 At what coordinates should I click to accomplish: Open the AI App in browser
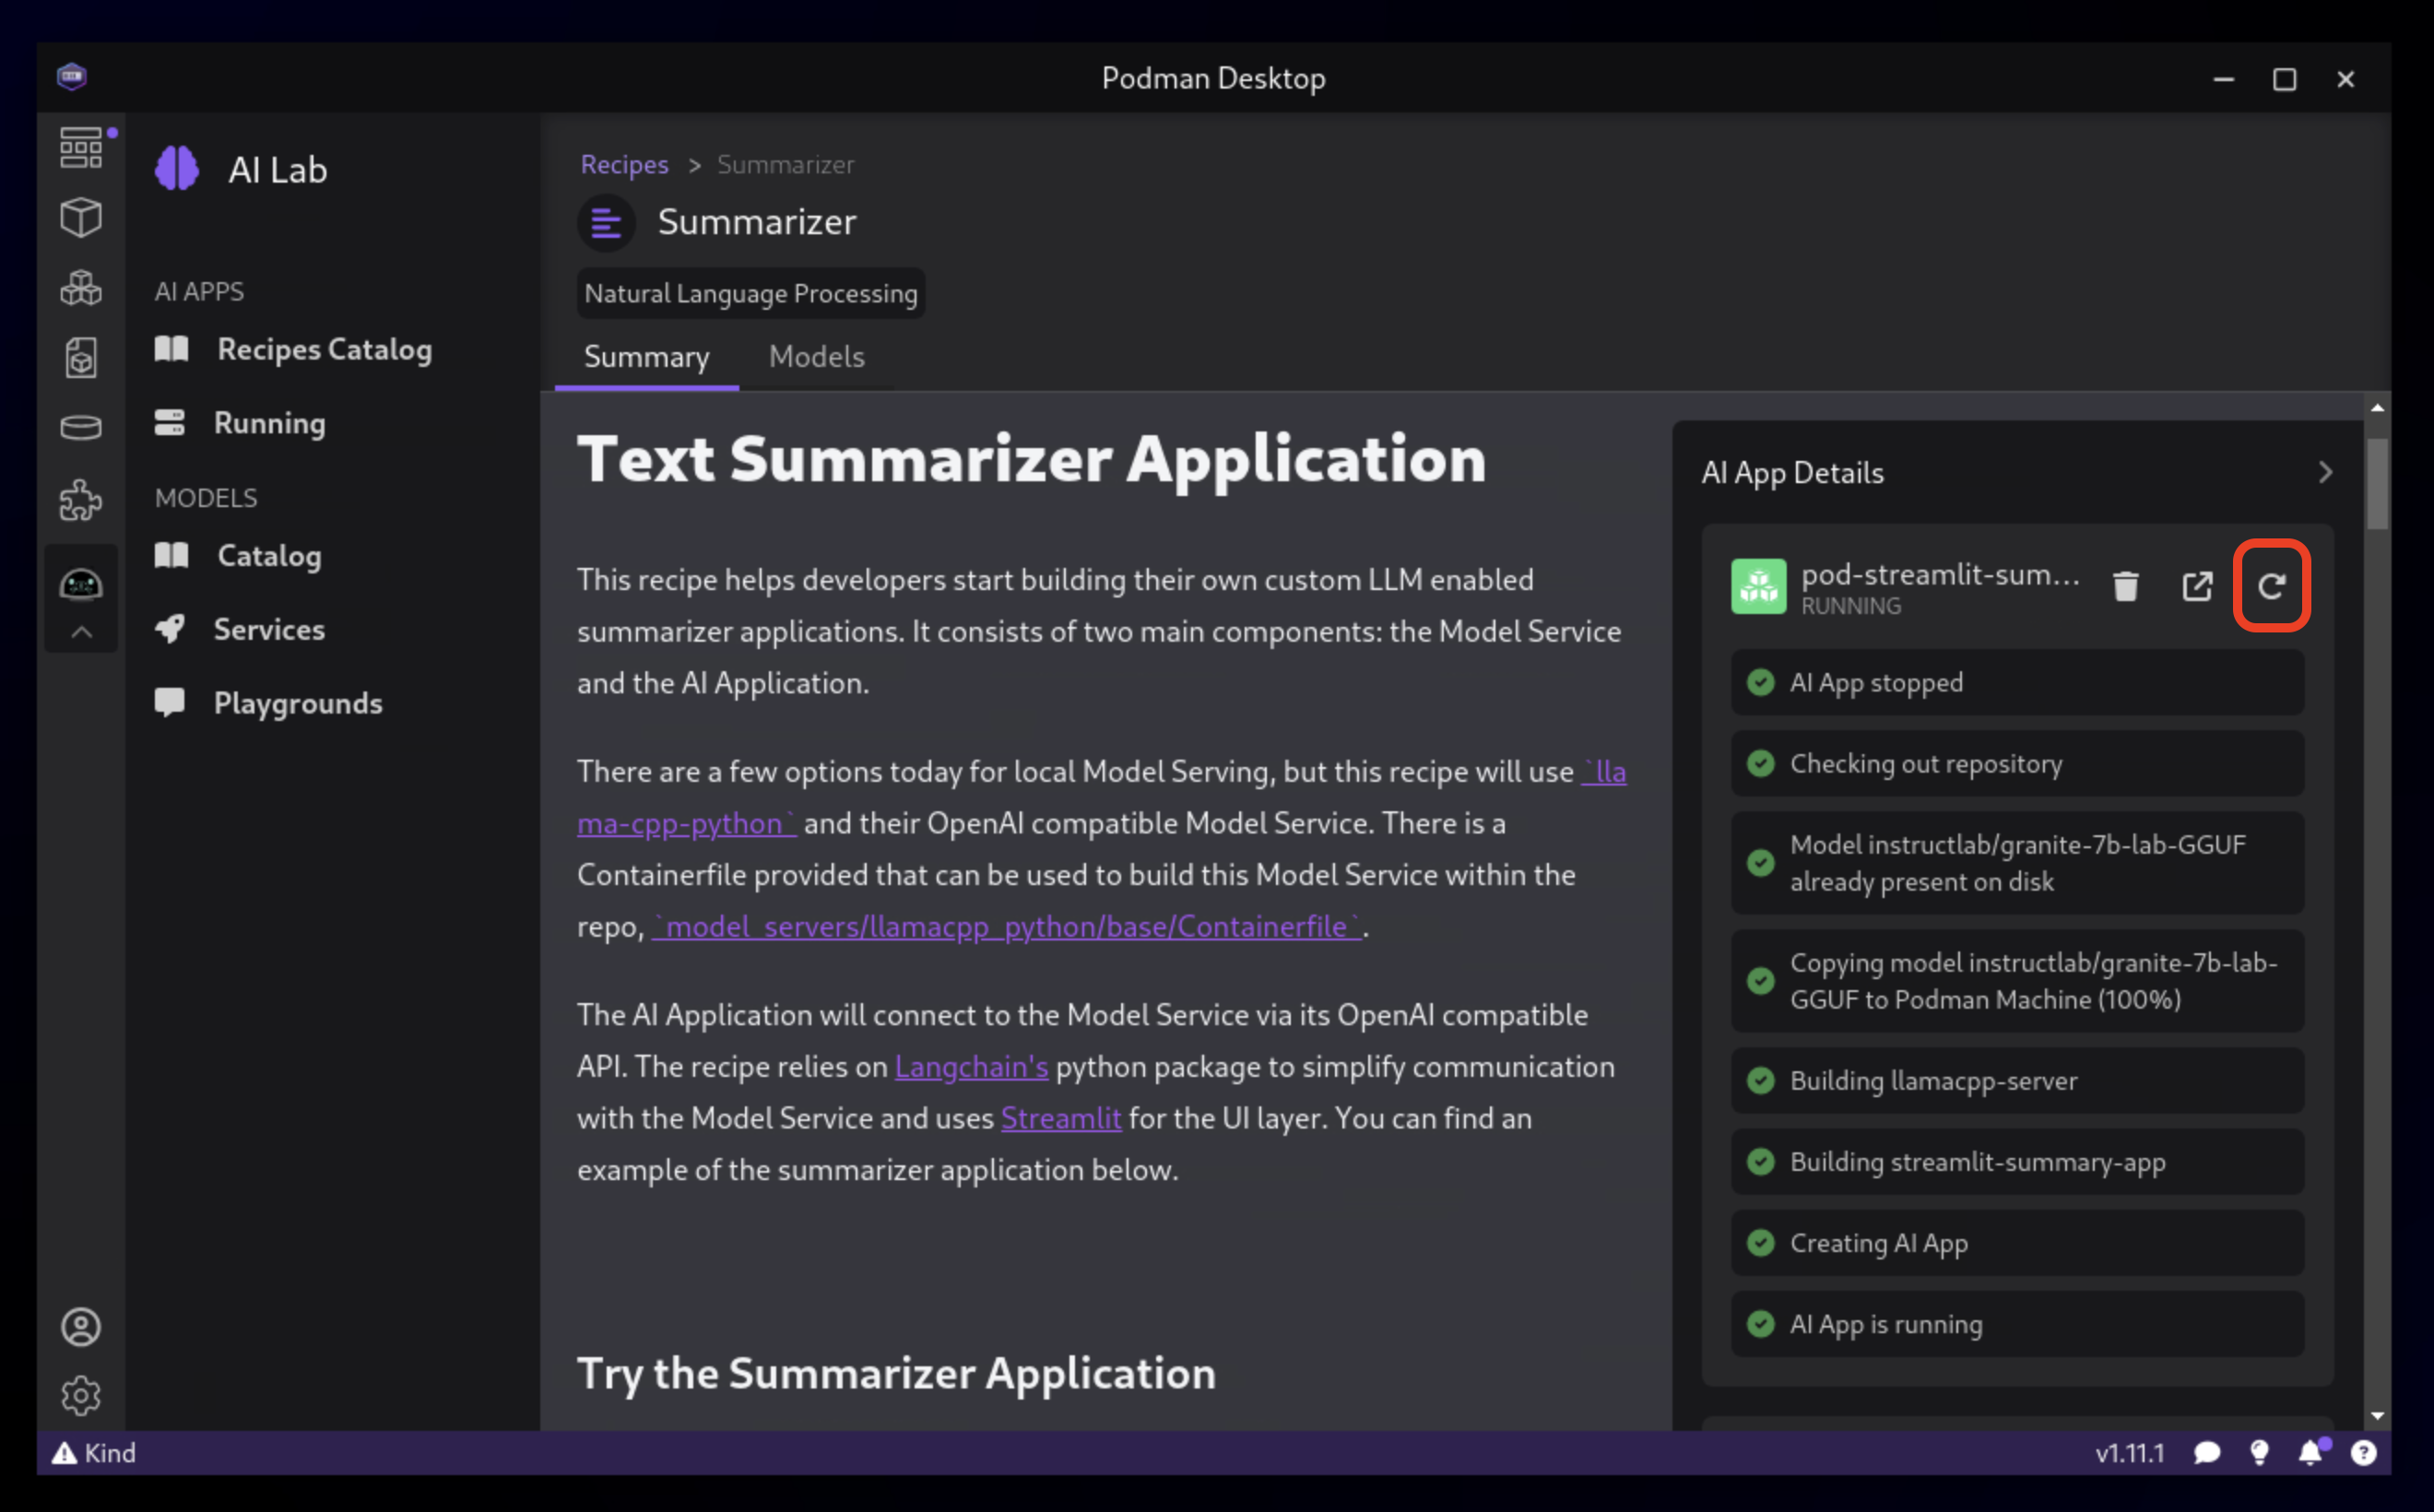click(x=2196, y=586)
